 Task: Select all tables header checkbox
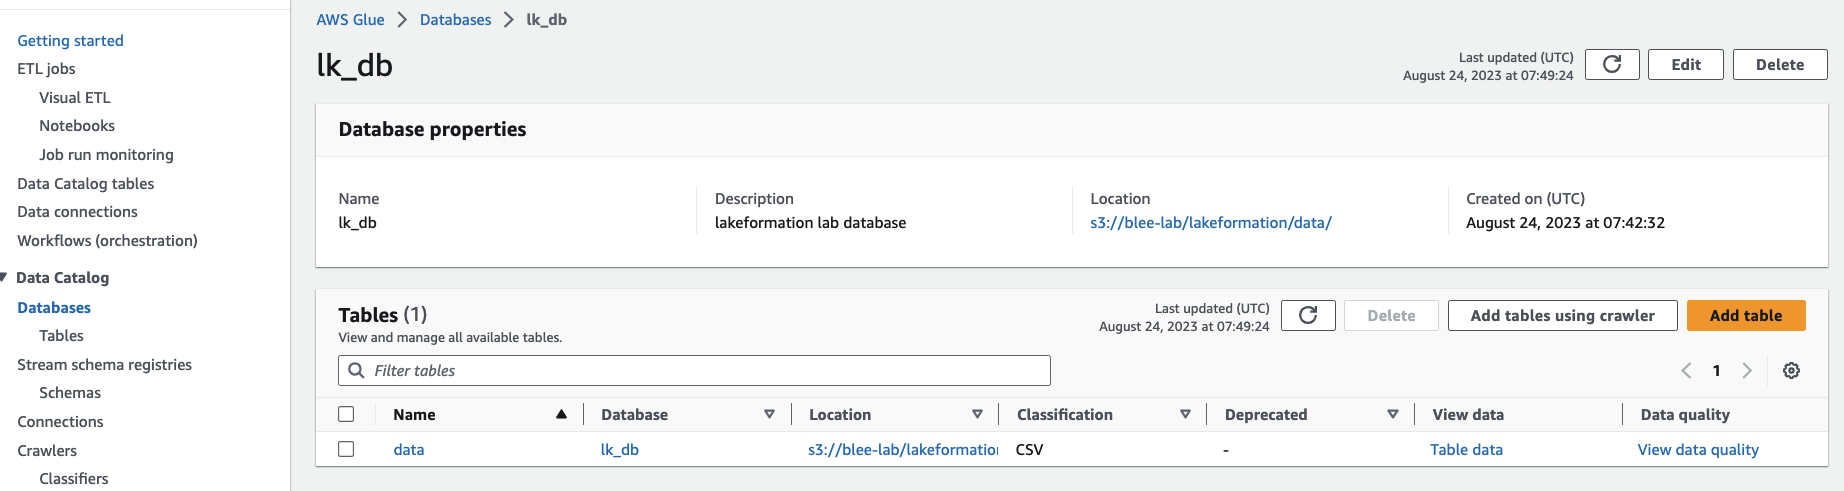point(346,415)
